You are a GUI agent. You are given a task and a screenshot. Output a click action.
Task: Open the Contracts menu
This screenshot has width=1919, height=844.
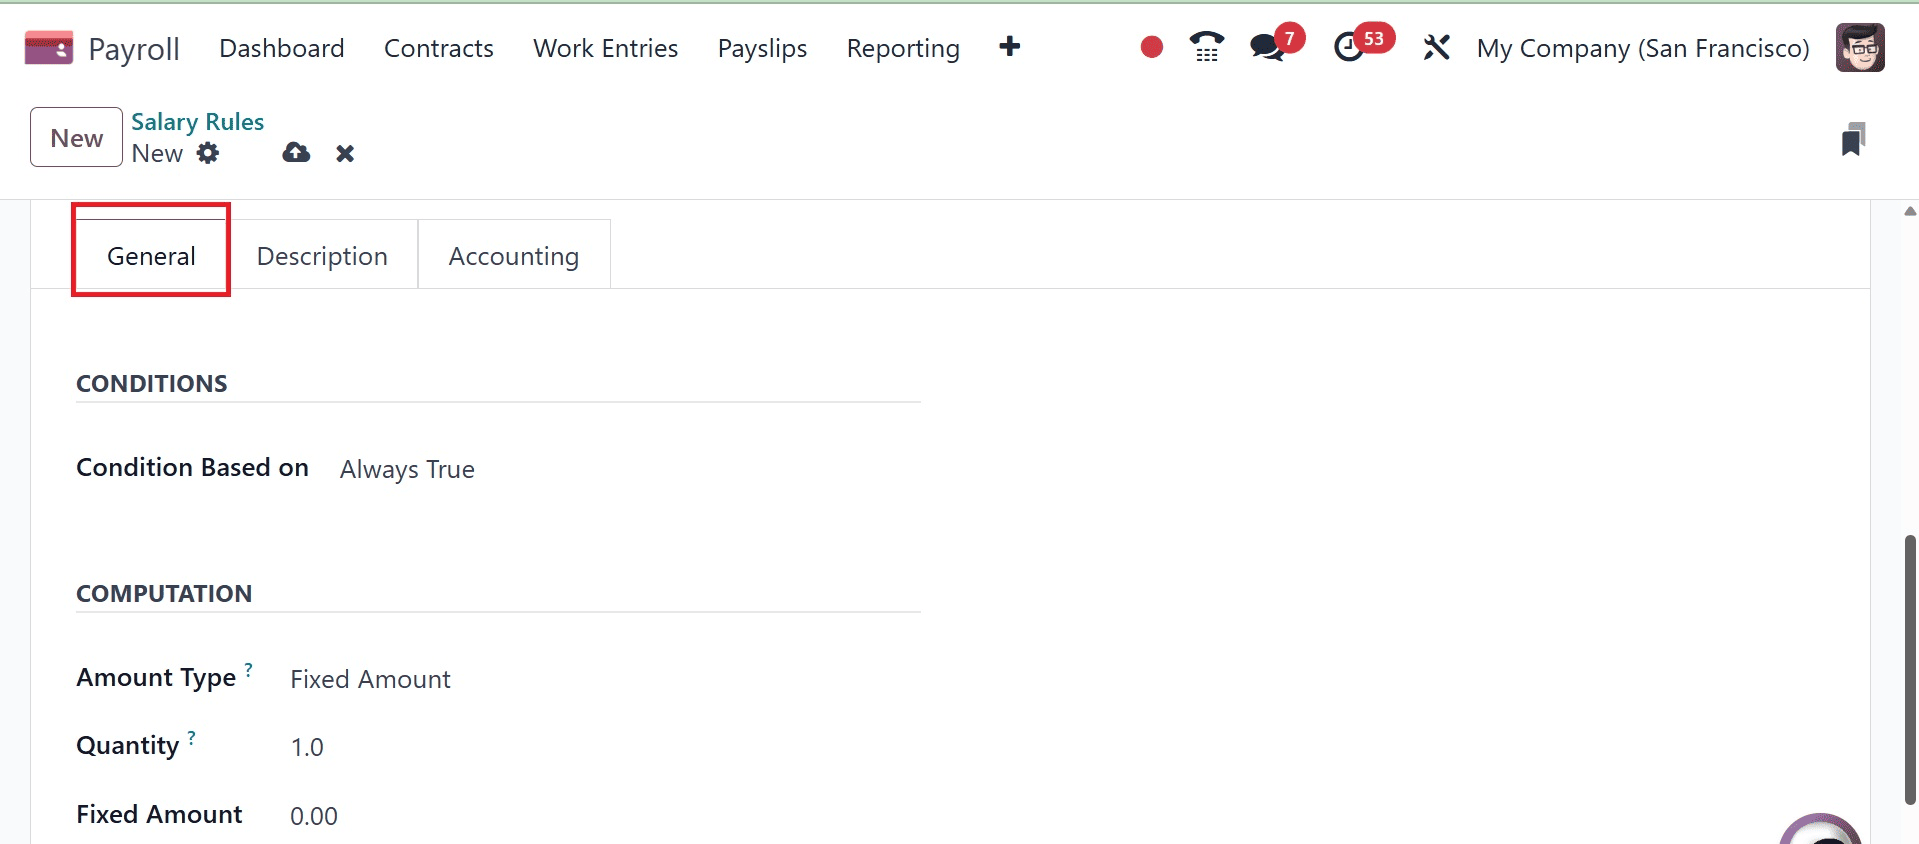[x=439, y=48]
